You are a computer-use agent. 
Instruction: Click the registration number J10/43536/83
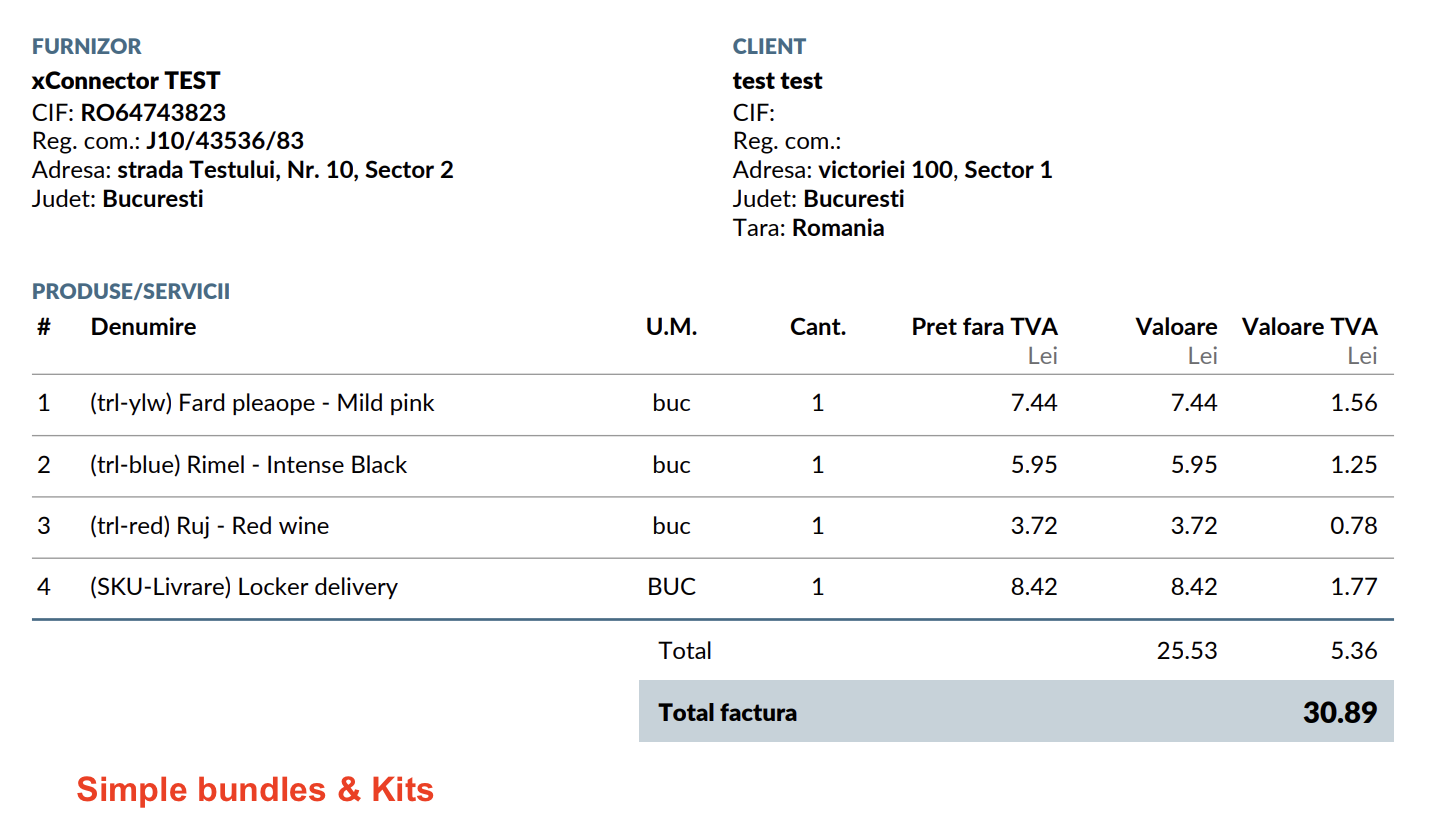pyautogui.click(x=225, y=141)
